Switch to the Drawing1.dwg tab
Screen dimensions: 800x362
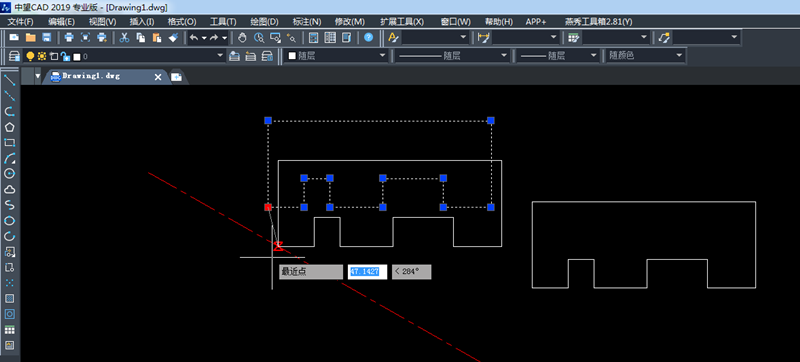tap(91, 76)
